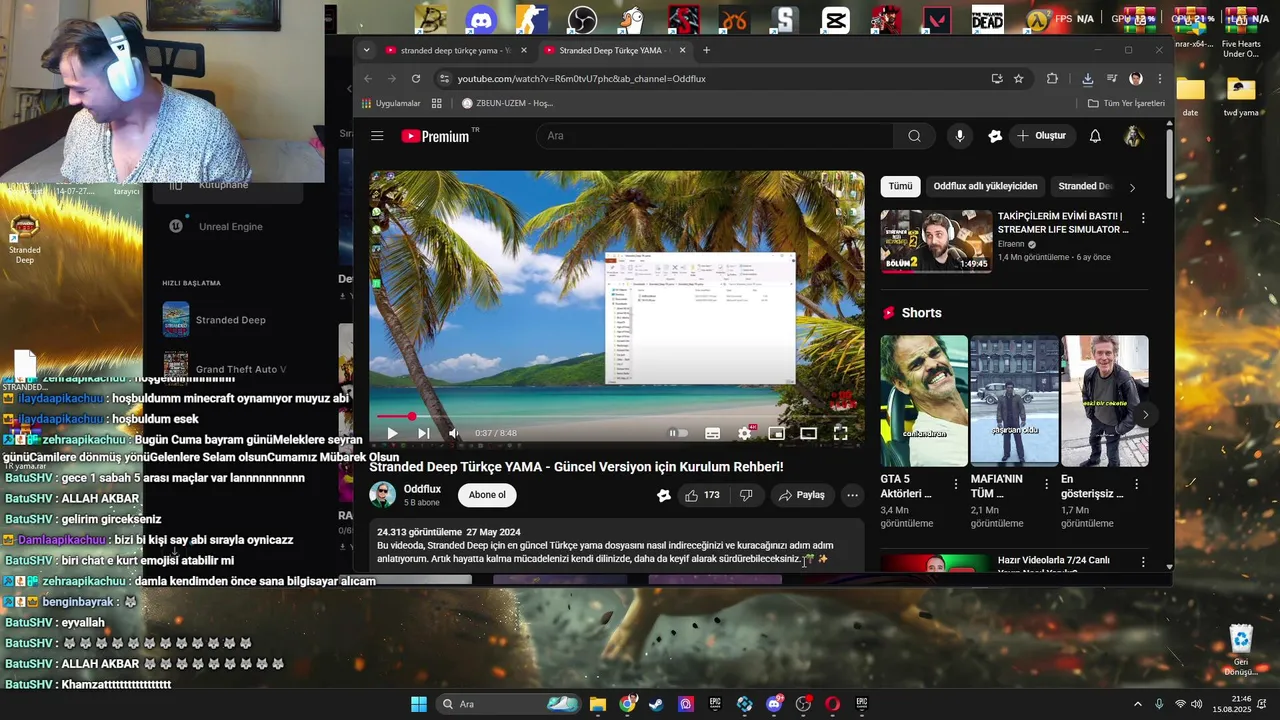The image size is (1280, 720).
Task: Toggle theater mode in the player
Action: click(808, 433)
